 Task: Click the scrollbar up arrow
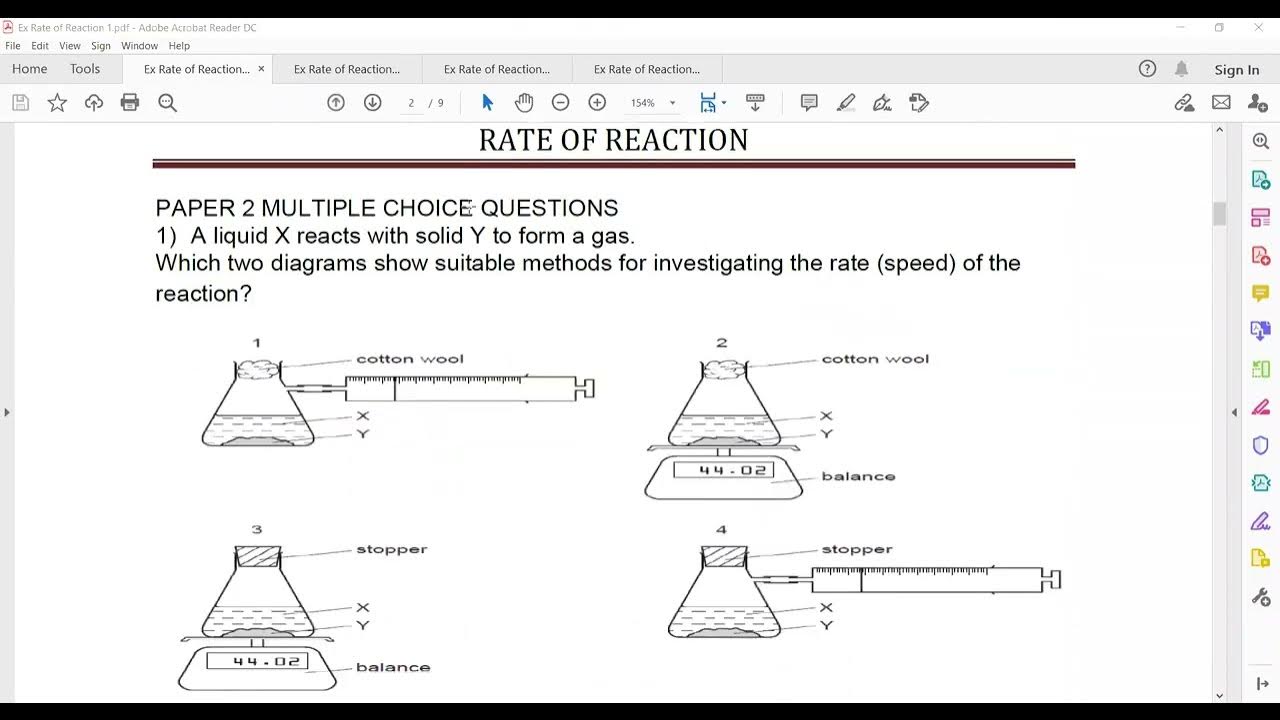(x=1219, y=130)
